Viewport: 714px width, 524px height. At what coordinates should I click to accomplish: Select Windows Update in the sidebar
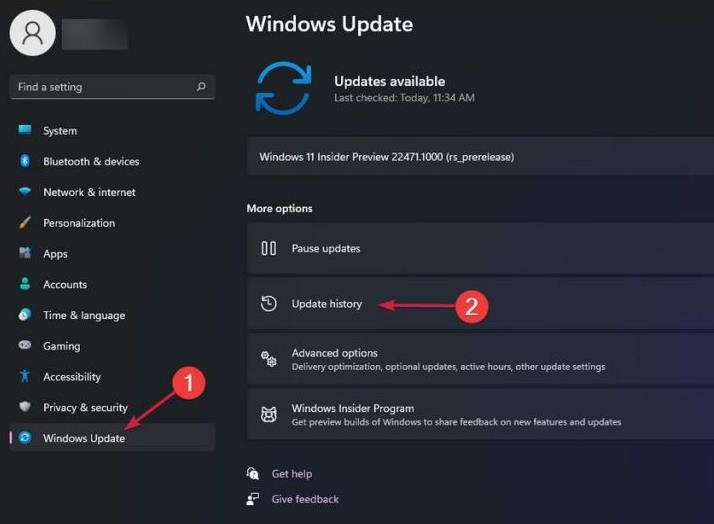point(112,438)
